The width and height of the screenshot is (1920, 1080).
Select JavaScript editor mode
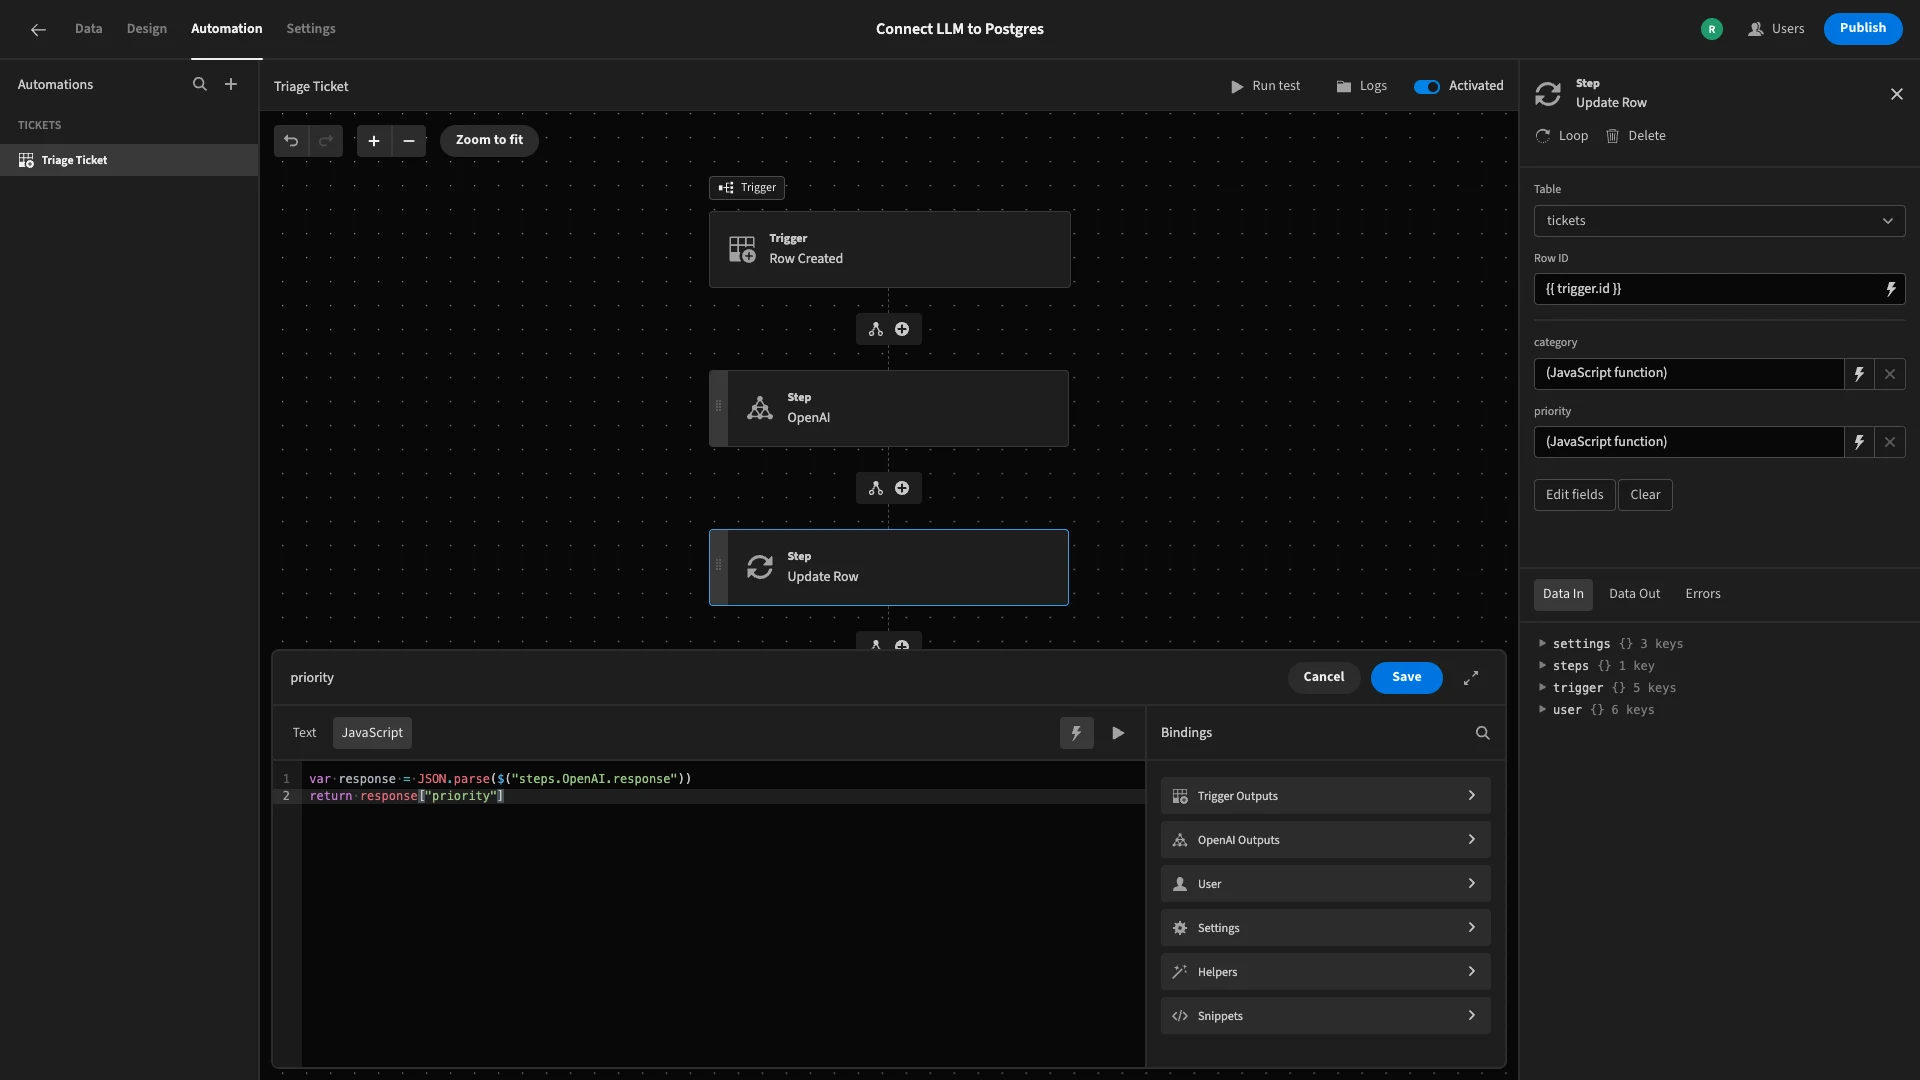click(372, 733)
